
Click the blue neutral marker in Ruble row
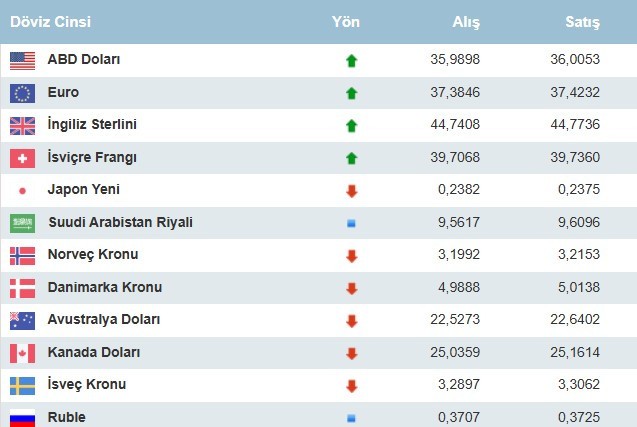click(351, 418)
